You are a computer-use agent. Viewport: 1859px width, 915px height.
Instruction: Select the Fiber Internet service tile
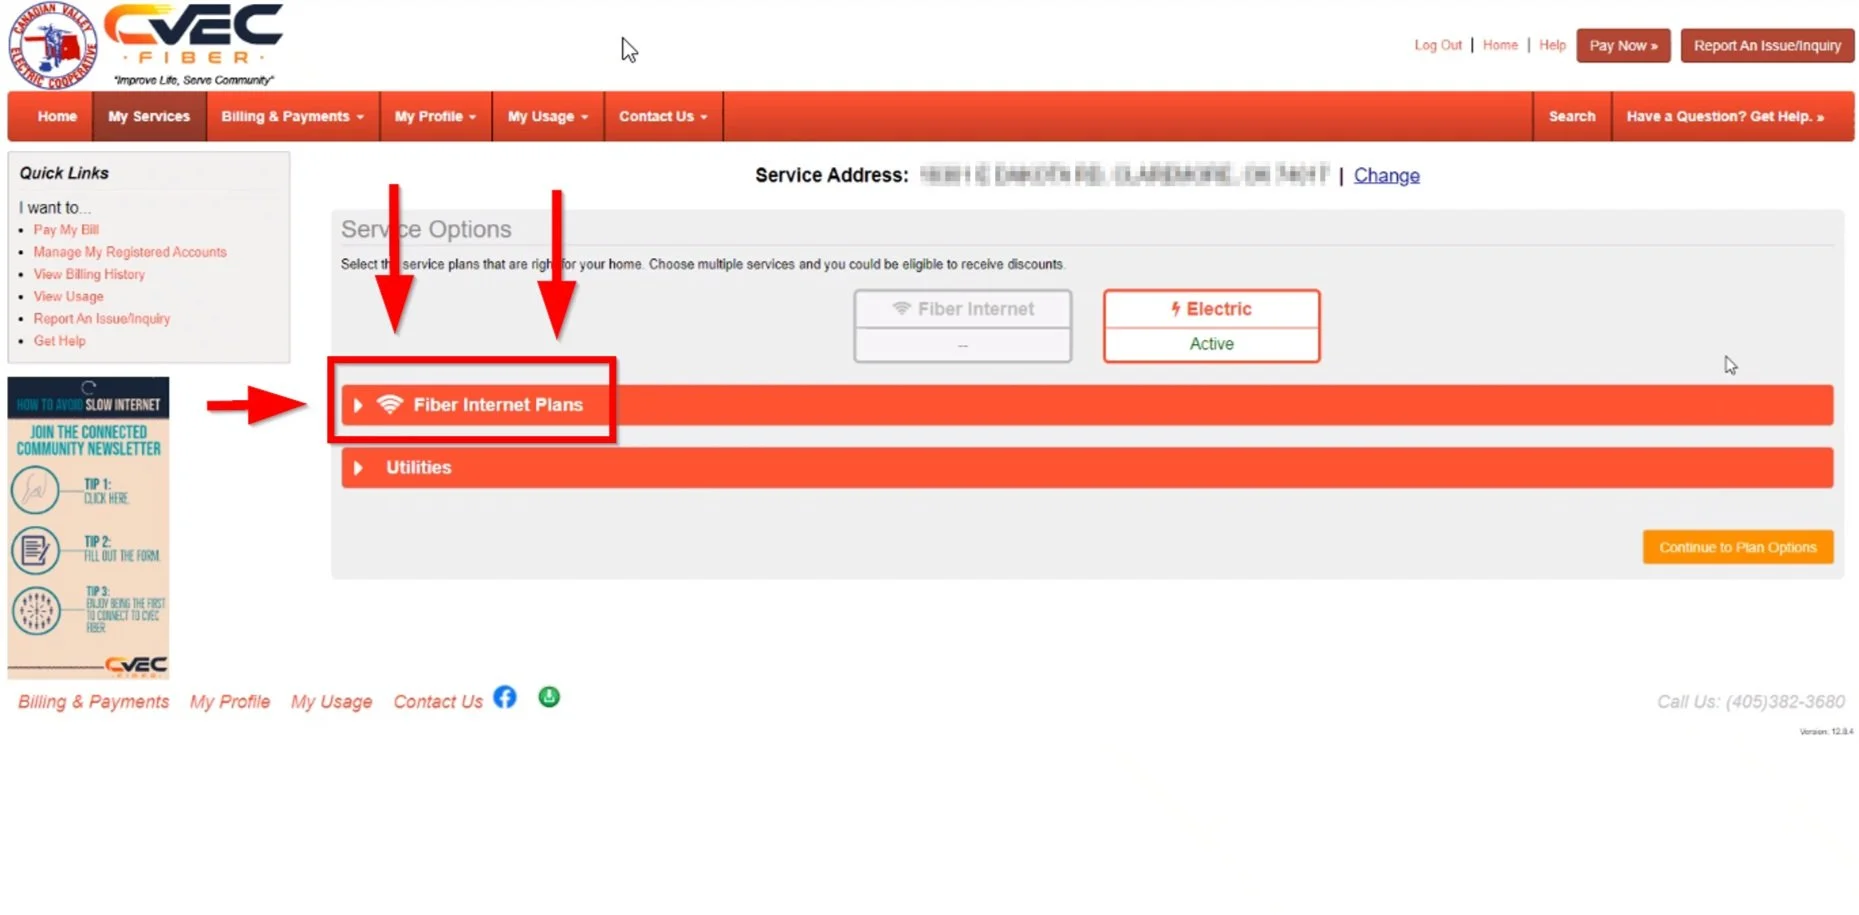pos(962,325)
